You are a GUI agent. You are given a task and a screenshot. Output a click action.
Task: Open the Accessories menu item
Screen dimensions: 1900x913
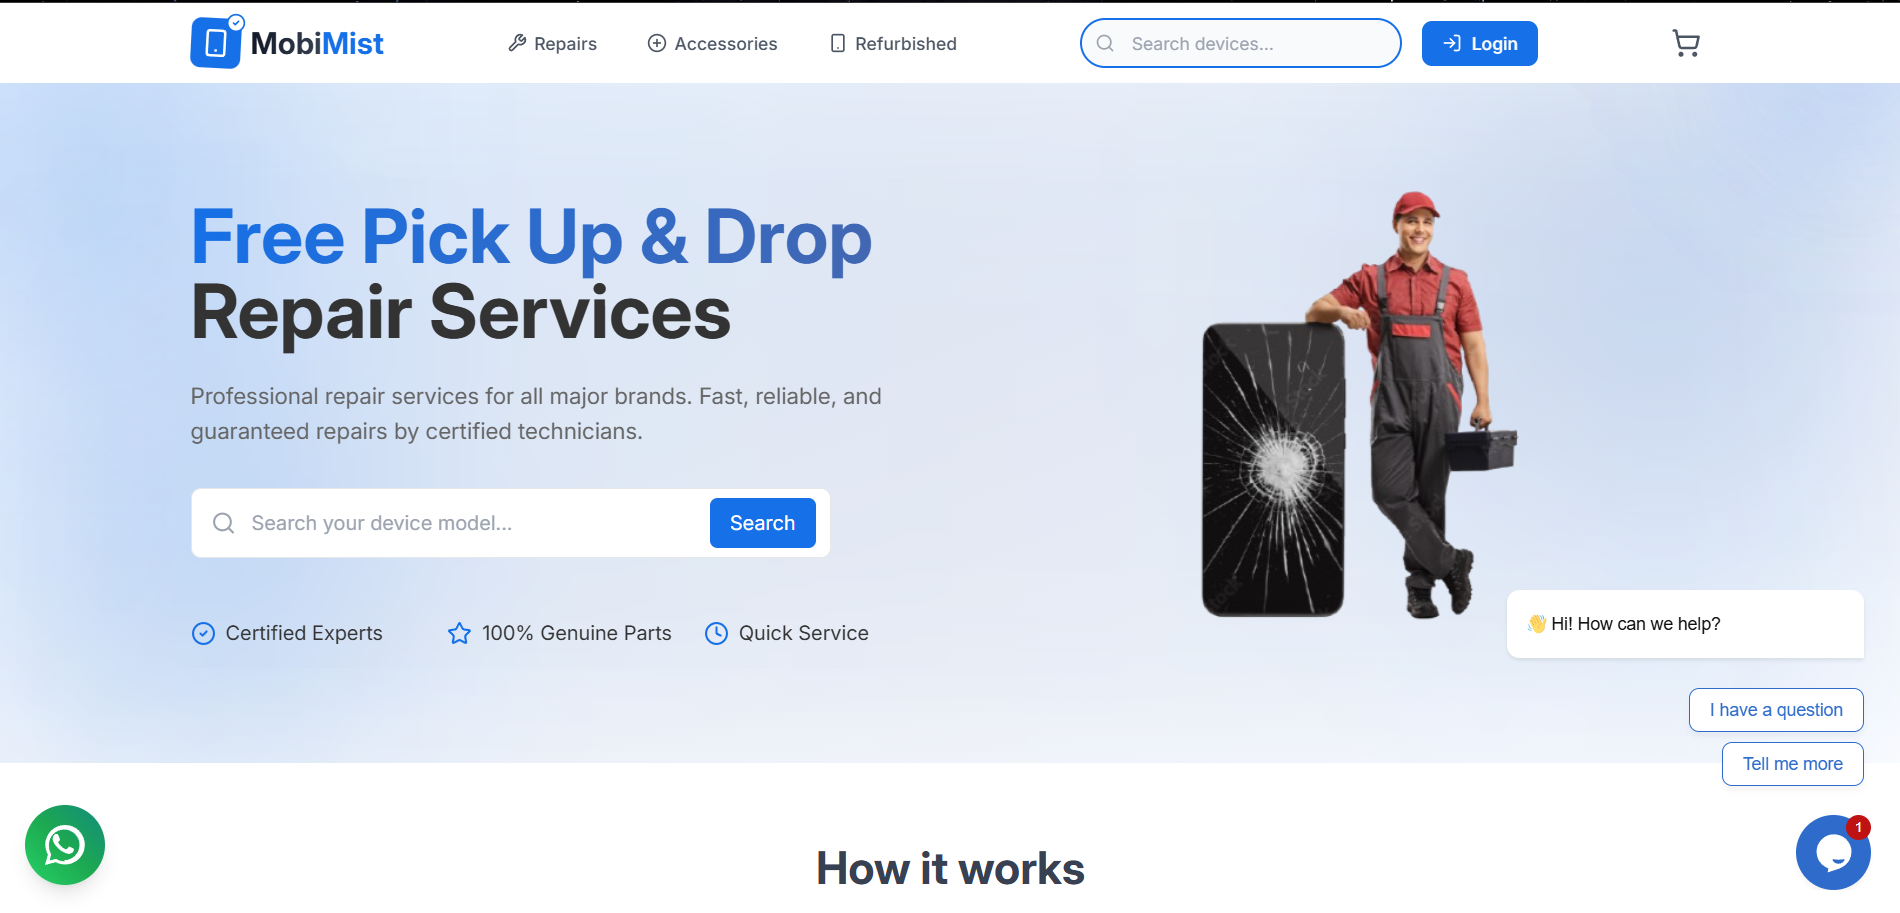coord(712,43)
